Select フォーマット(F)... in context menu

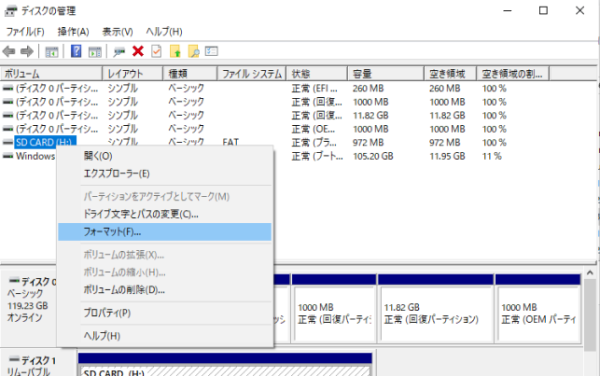coord(165,232)
